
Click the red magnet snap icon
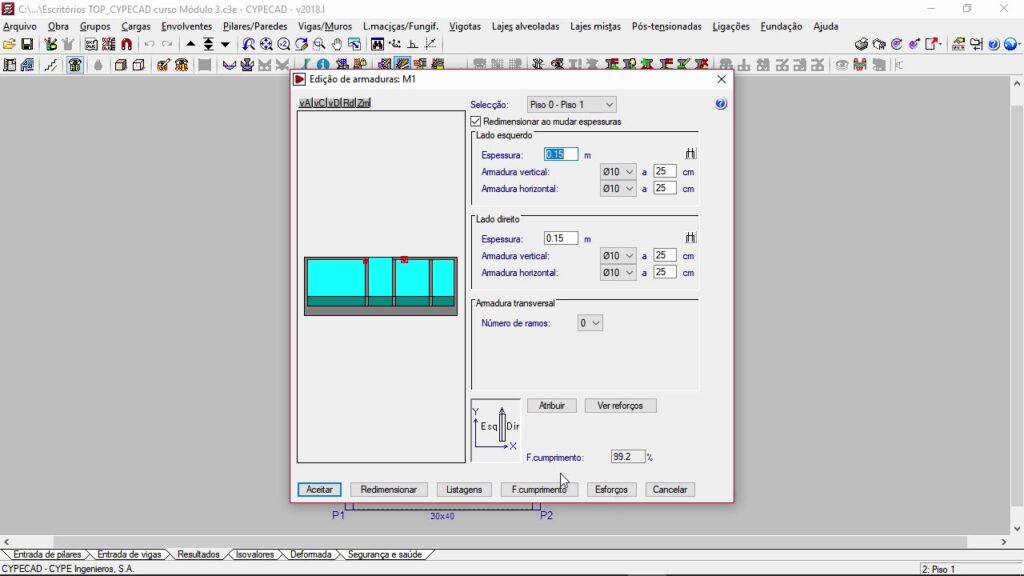(126, 44)
